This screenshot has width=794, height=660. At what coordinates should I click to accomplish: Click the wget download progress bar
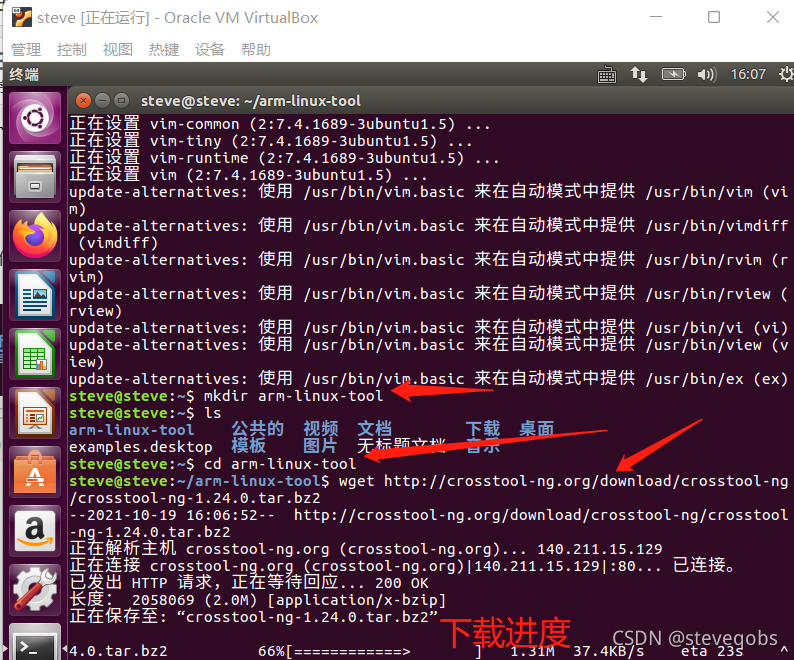tap(384, 651)
